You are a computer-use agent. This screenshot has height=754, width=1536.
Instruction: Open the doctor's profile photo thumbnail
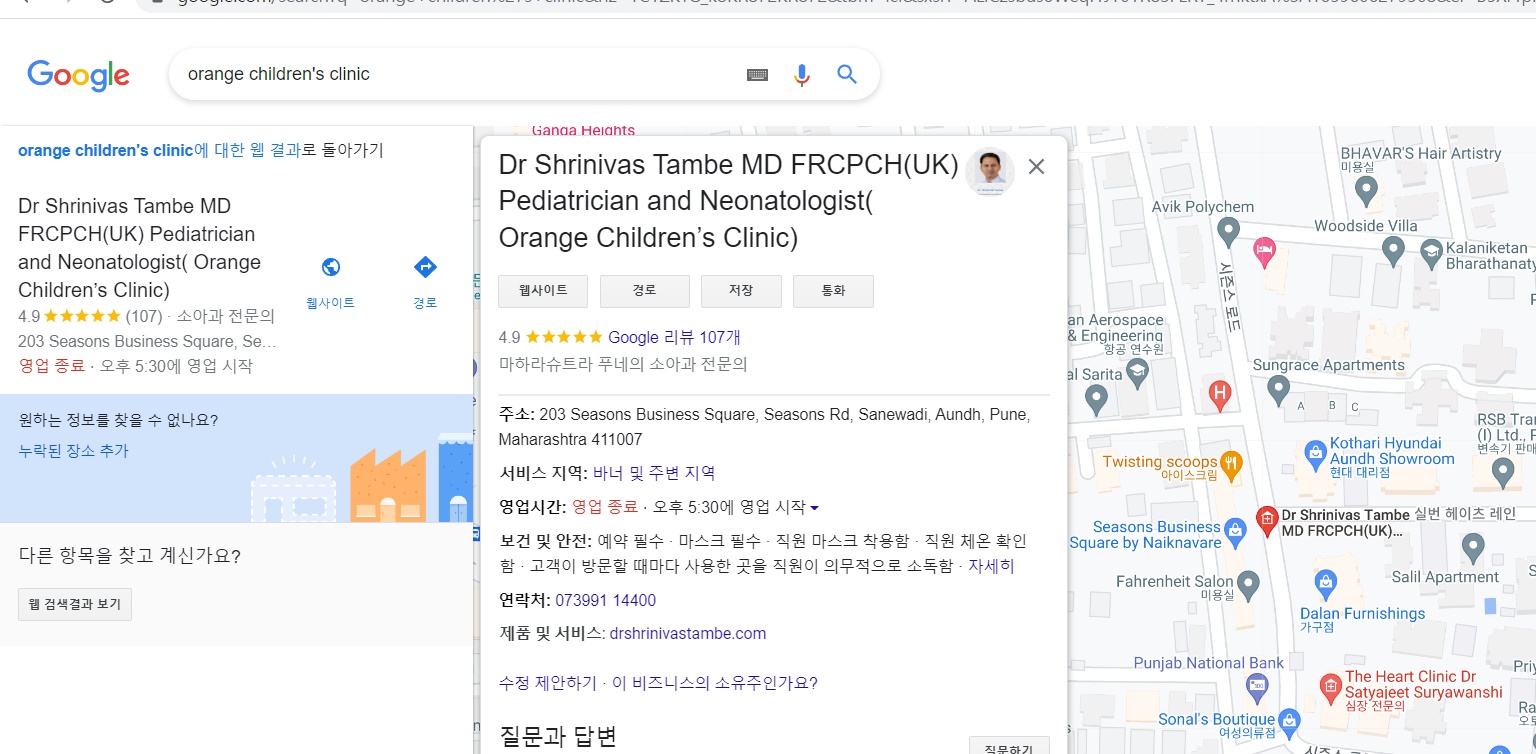[x=990, y=171]
